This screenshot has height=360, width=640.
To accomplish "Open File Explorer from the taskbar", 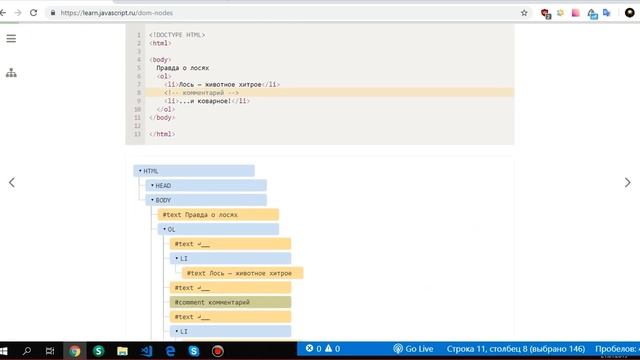I will click(122, 351).
